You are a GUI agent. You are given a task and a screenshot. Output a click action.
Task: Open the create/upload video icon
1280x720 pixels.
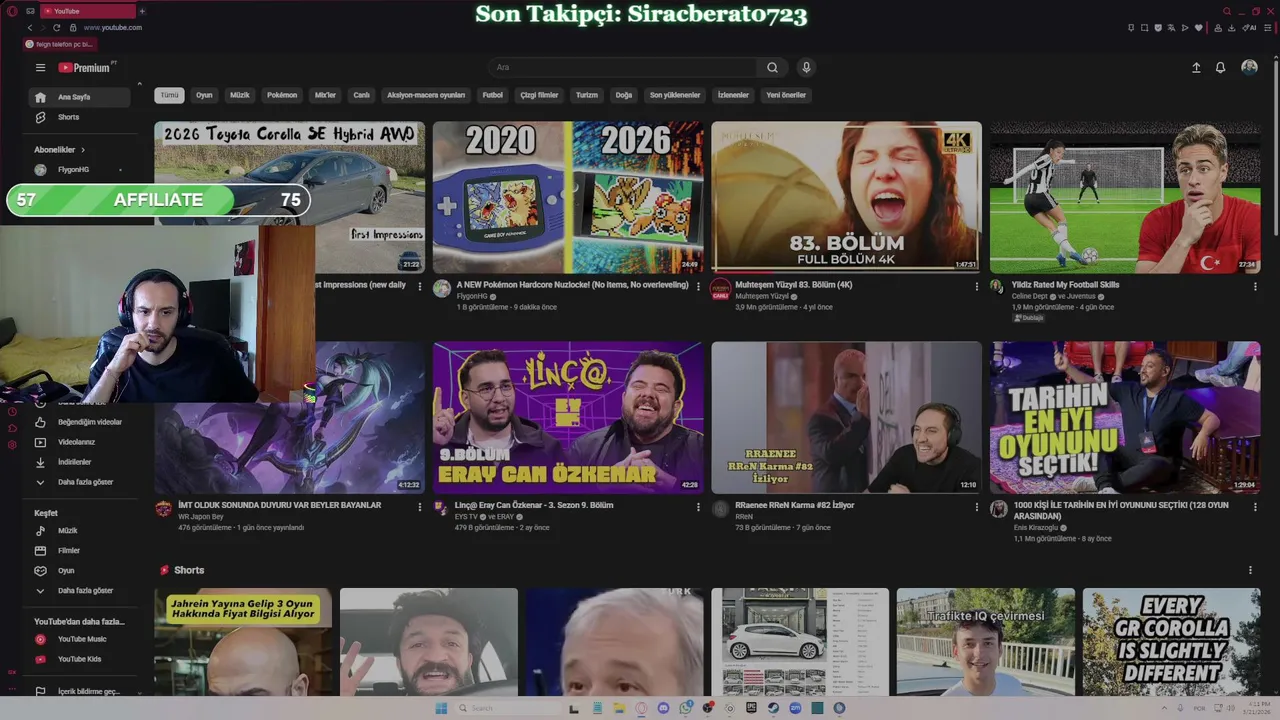point(1196,67)
